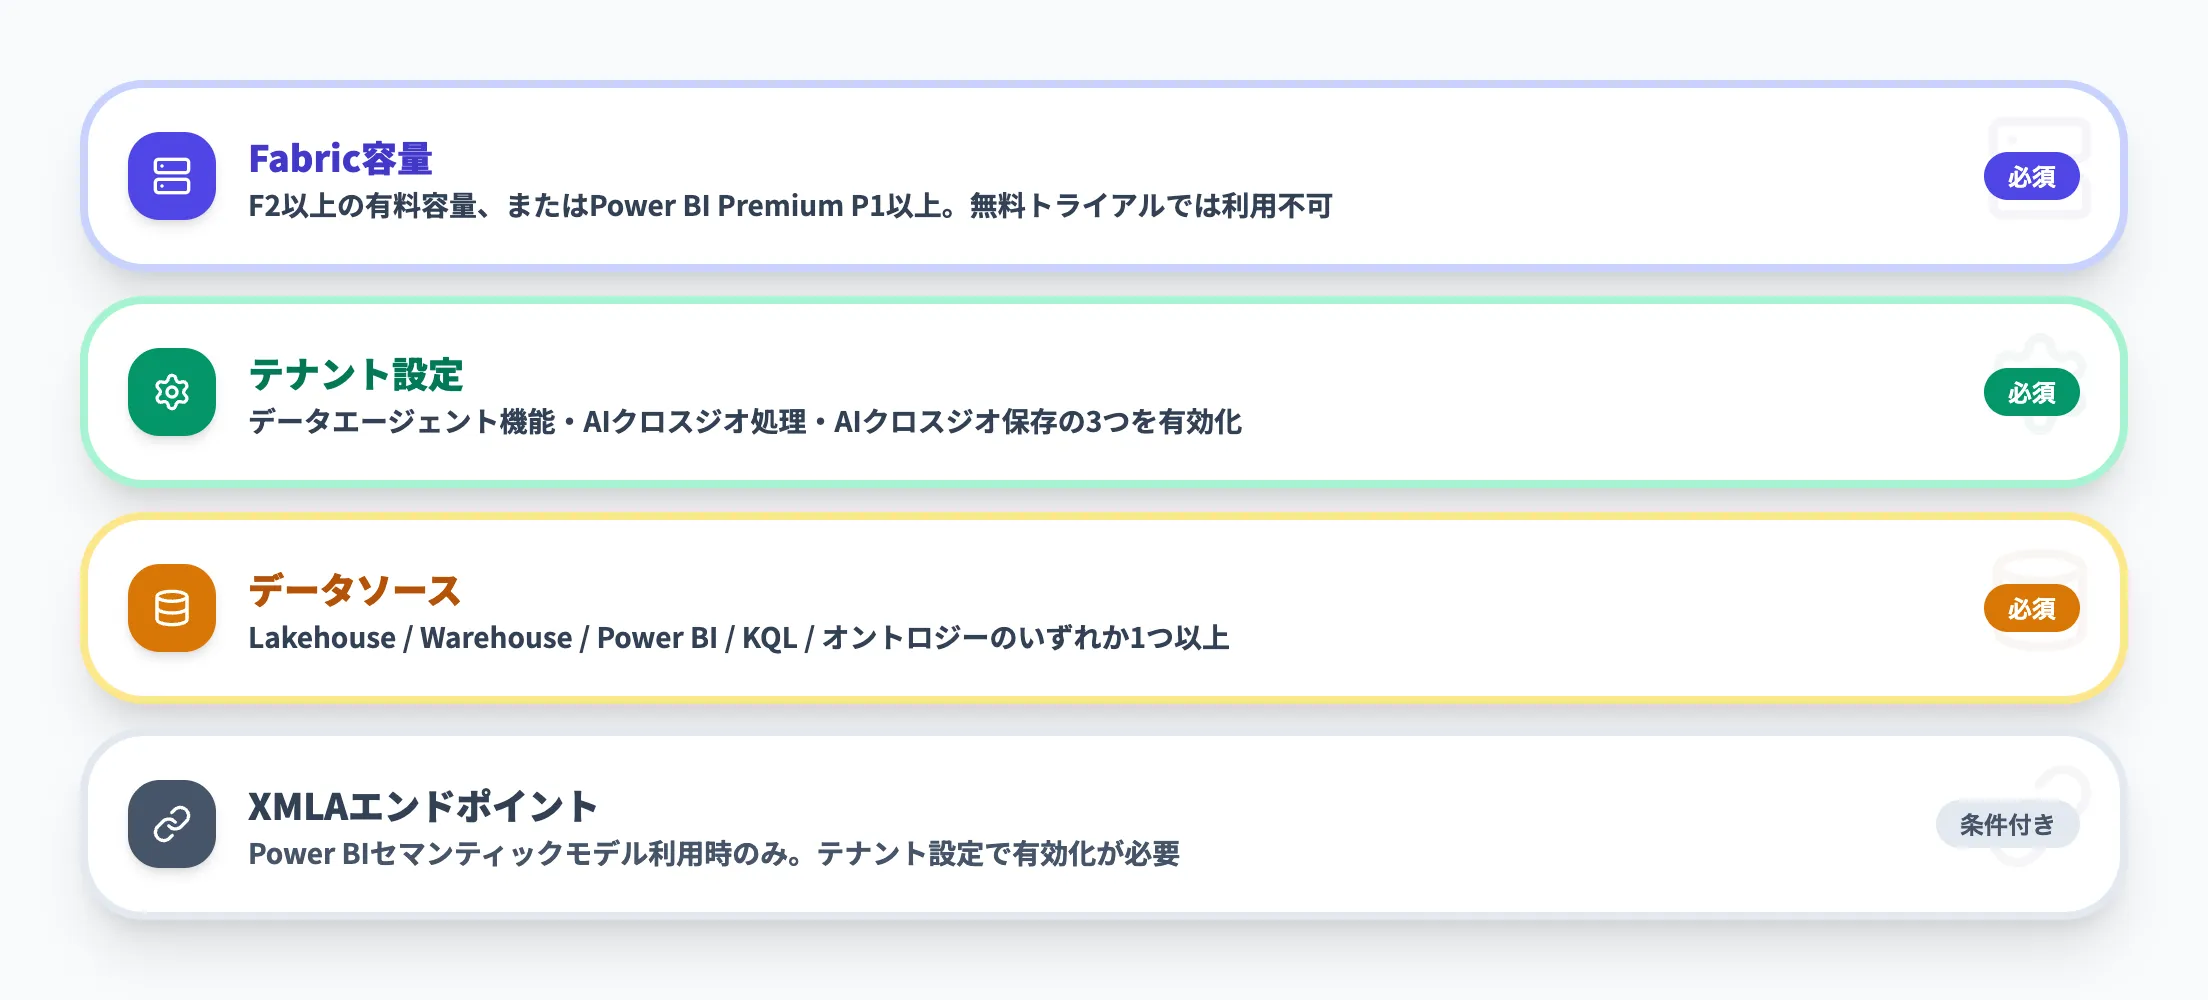
Task: Select the XMLAエンドポイント heading
Action: (x=422, y=807)
